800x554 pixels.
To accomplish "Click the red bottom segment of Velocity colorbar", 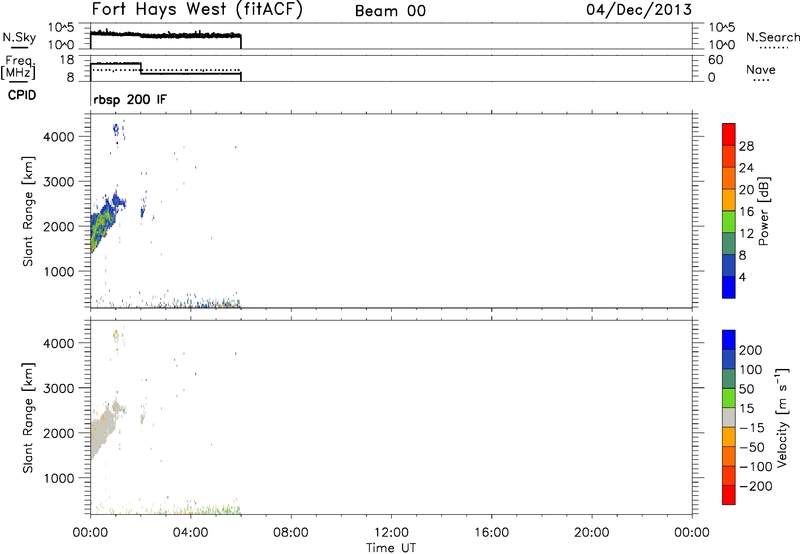I will pyautogui.click(x=729, y=495).
